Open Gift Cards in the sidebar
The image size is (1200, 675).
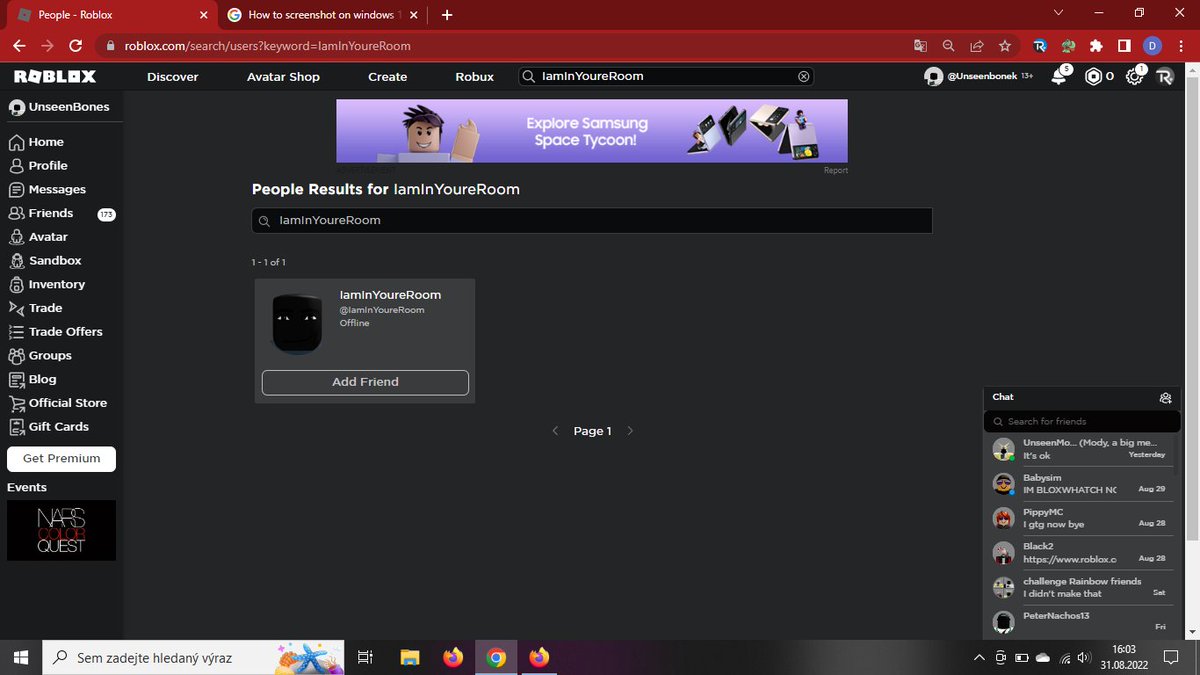(48, 426)
